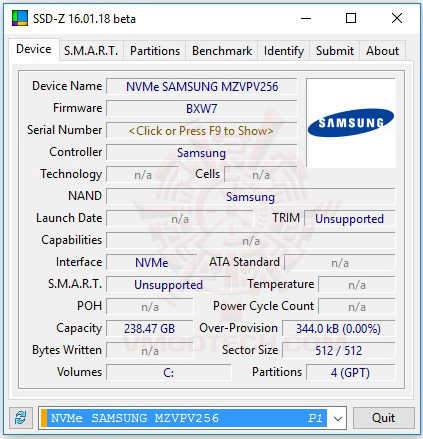Image resolution: width=423 pixels, height=439 pixels.
Task: Click the Serial Number label
Action: pos(65,130)
